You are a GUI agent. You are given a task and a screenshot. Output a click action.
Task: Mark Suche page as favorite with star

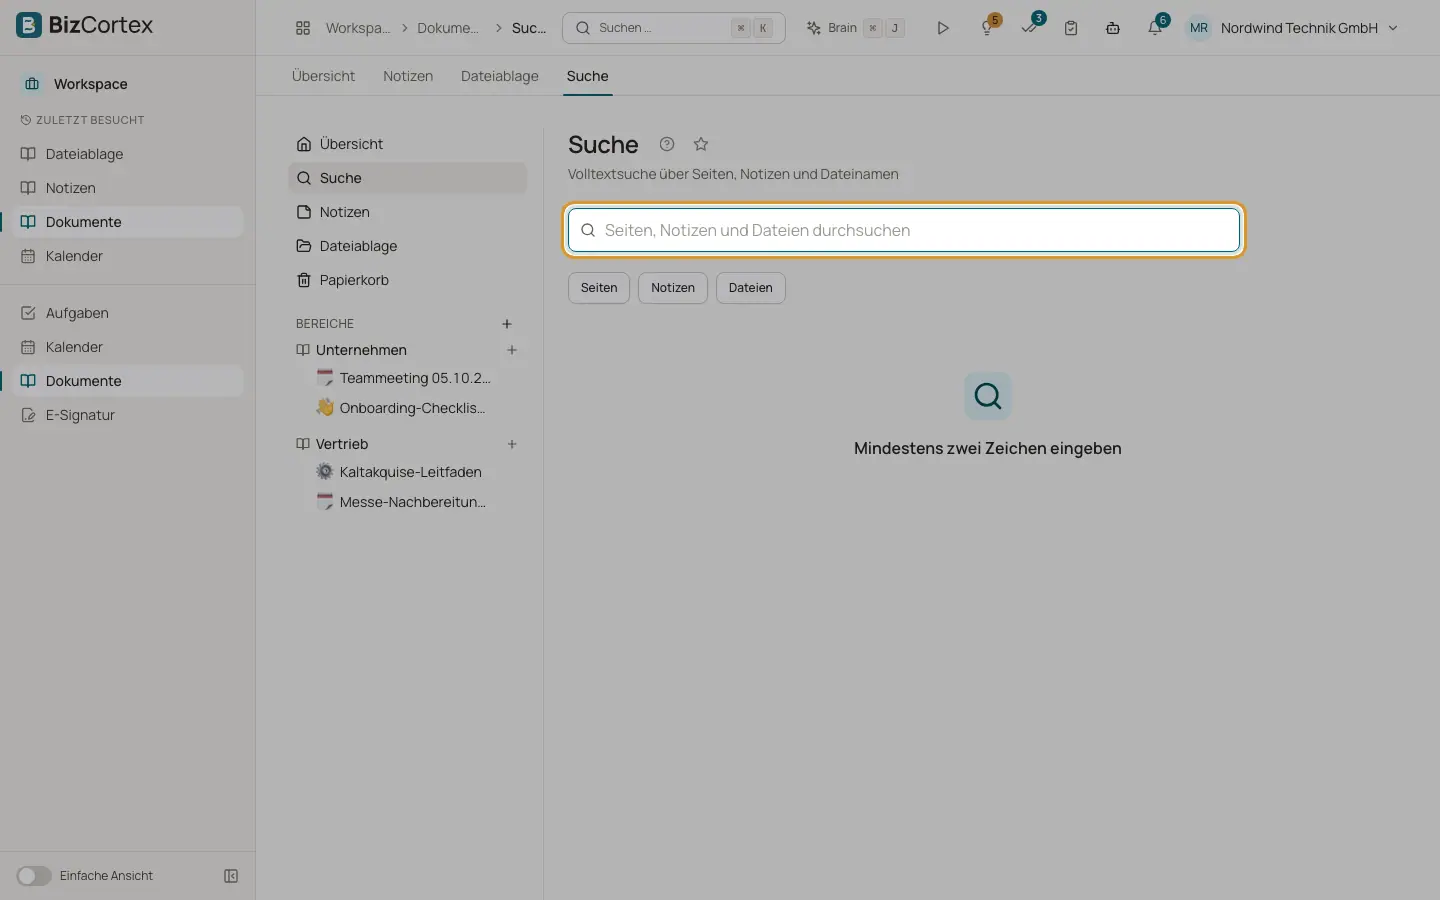click(x=701, y=144)
